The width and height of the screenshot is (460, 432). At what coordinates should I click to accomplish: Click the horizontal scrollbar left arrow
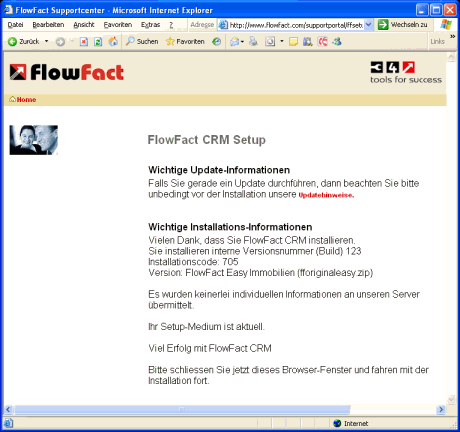click(8, 409)
